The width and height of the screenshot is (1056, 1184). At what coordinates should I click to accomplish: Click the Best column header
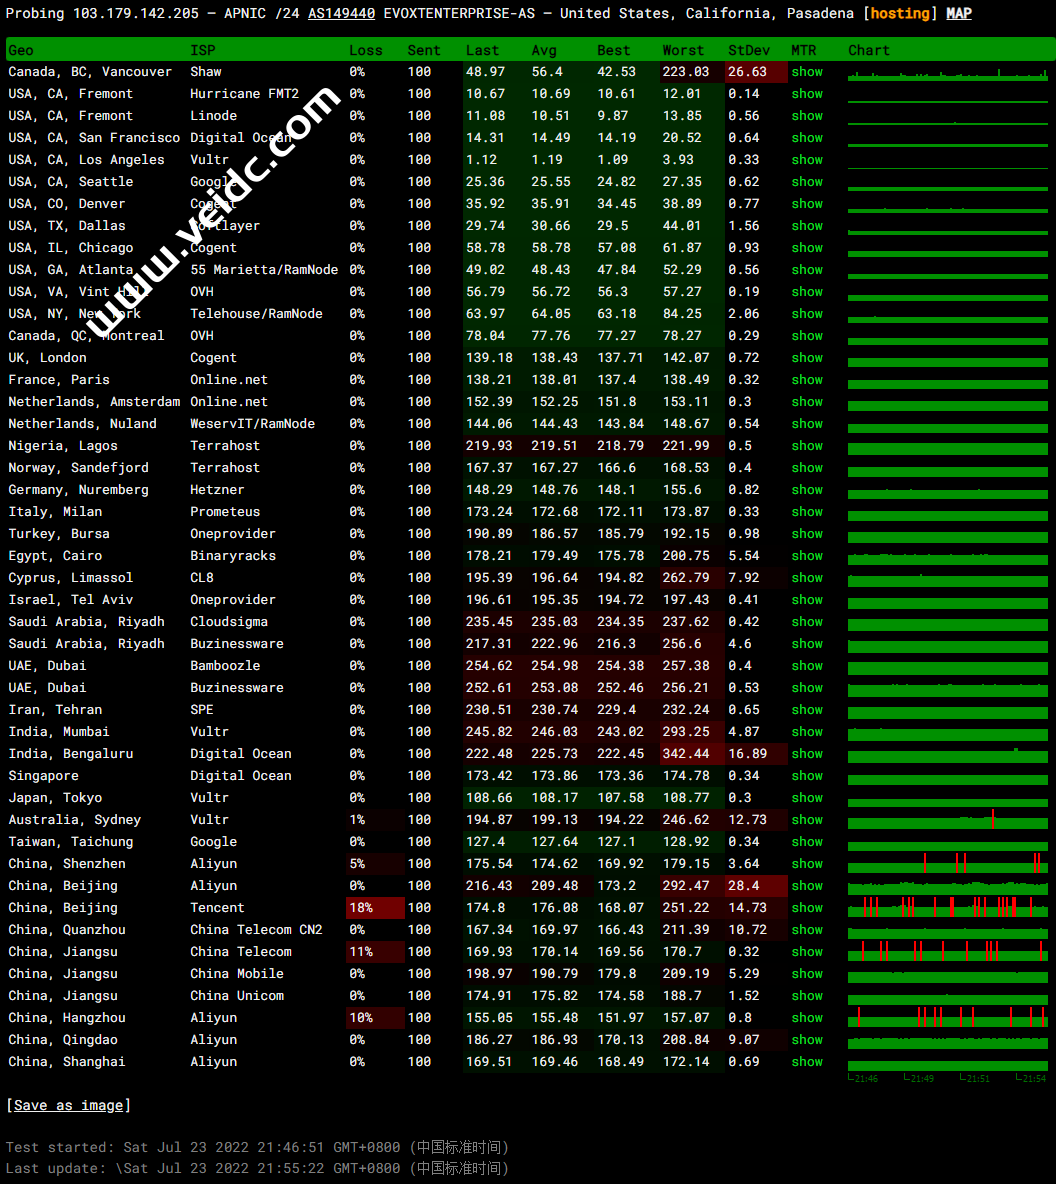point(613,51)
